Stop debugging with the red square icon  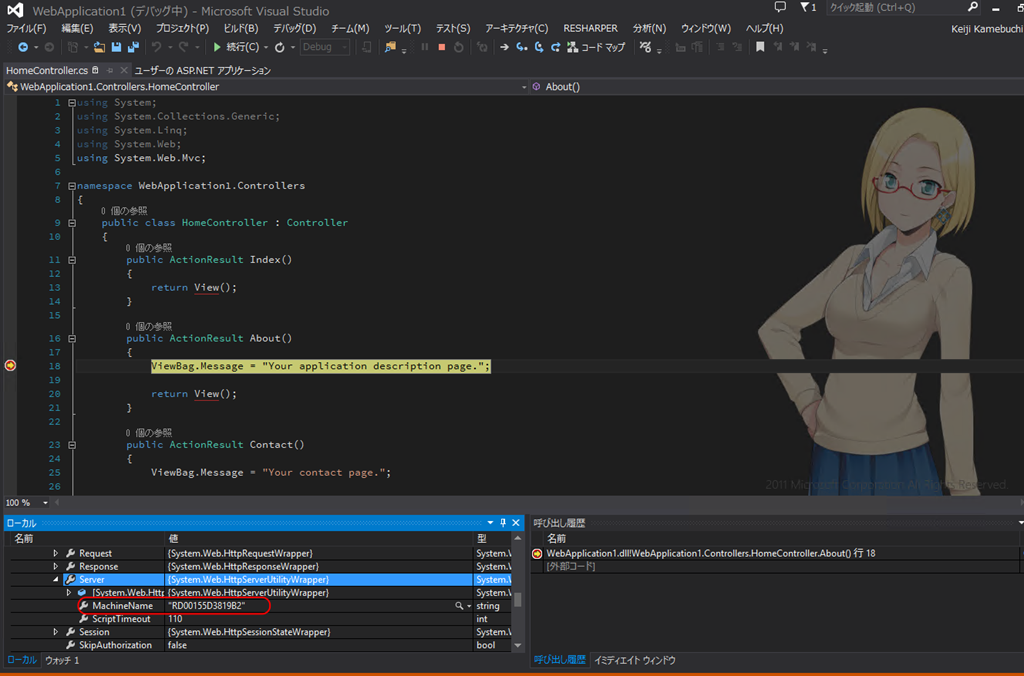click(x=441, y=47)
